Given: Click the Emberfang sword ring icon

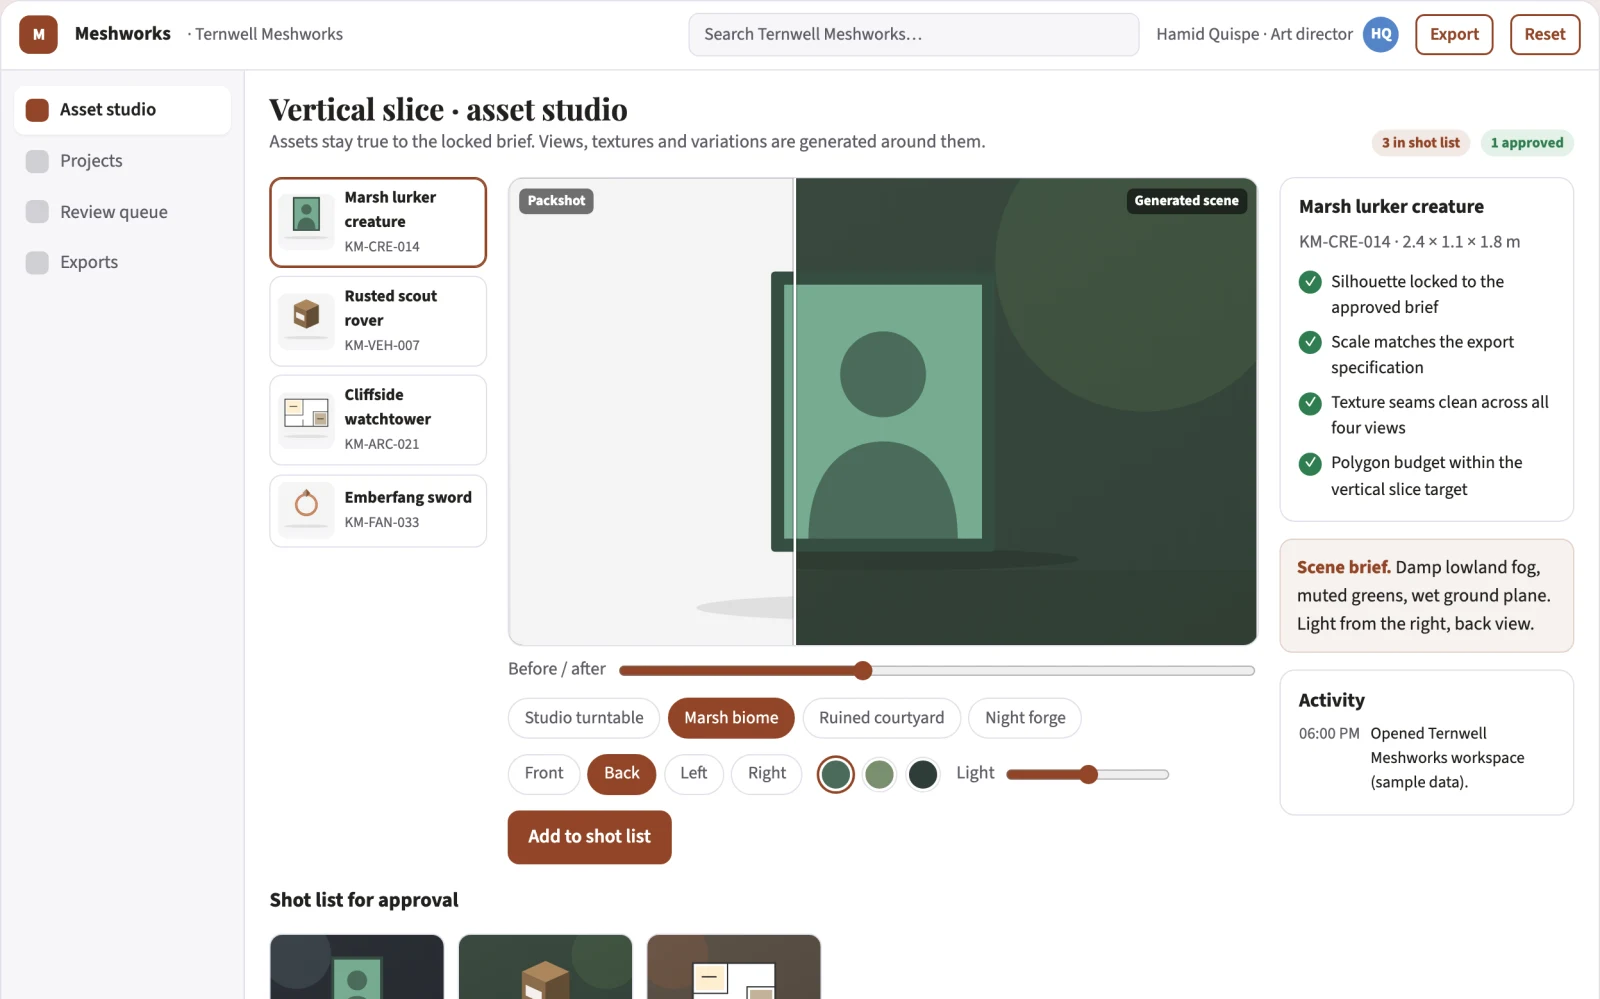Looking at the screenshot, I should [x=306, y=510].
